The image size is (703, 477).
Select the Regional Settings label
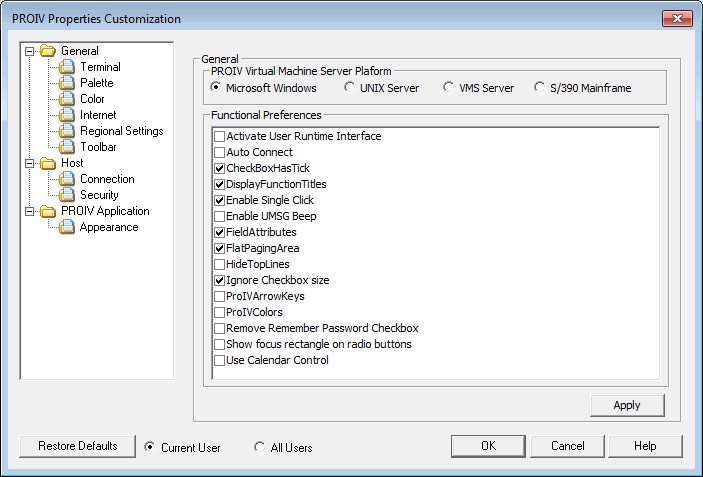tap(122, 131)
